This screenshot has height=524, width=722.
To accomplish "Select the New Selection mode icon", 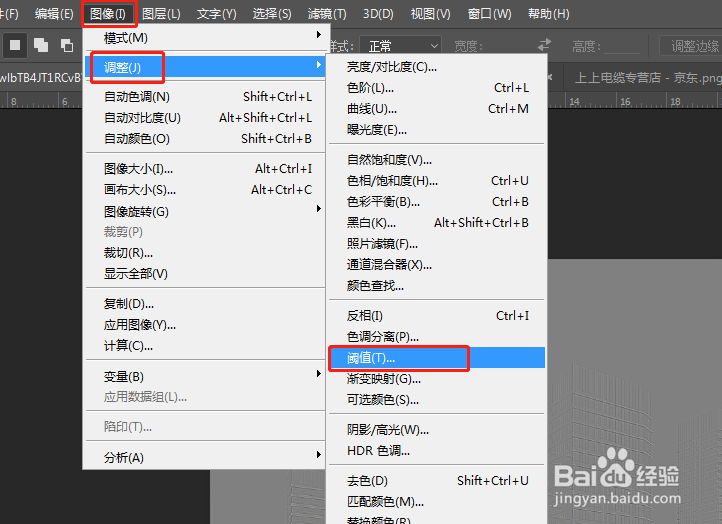I will [15, 45].
